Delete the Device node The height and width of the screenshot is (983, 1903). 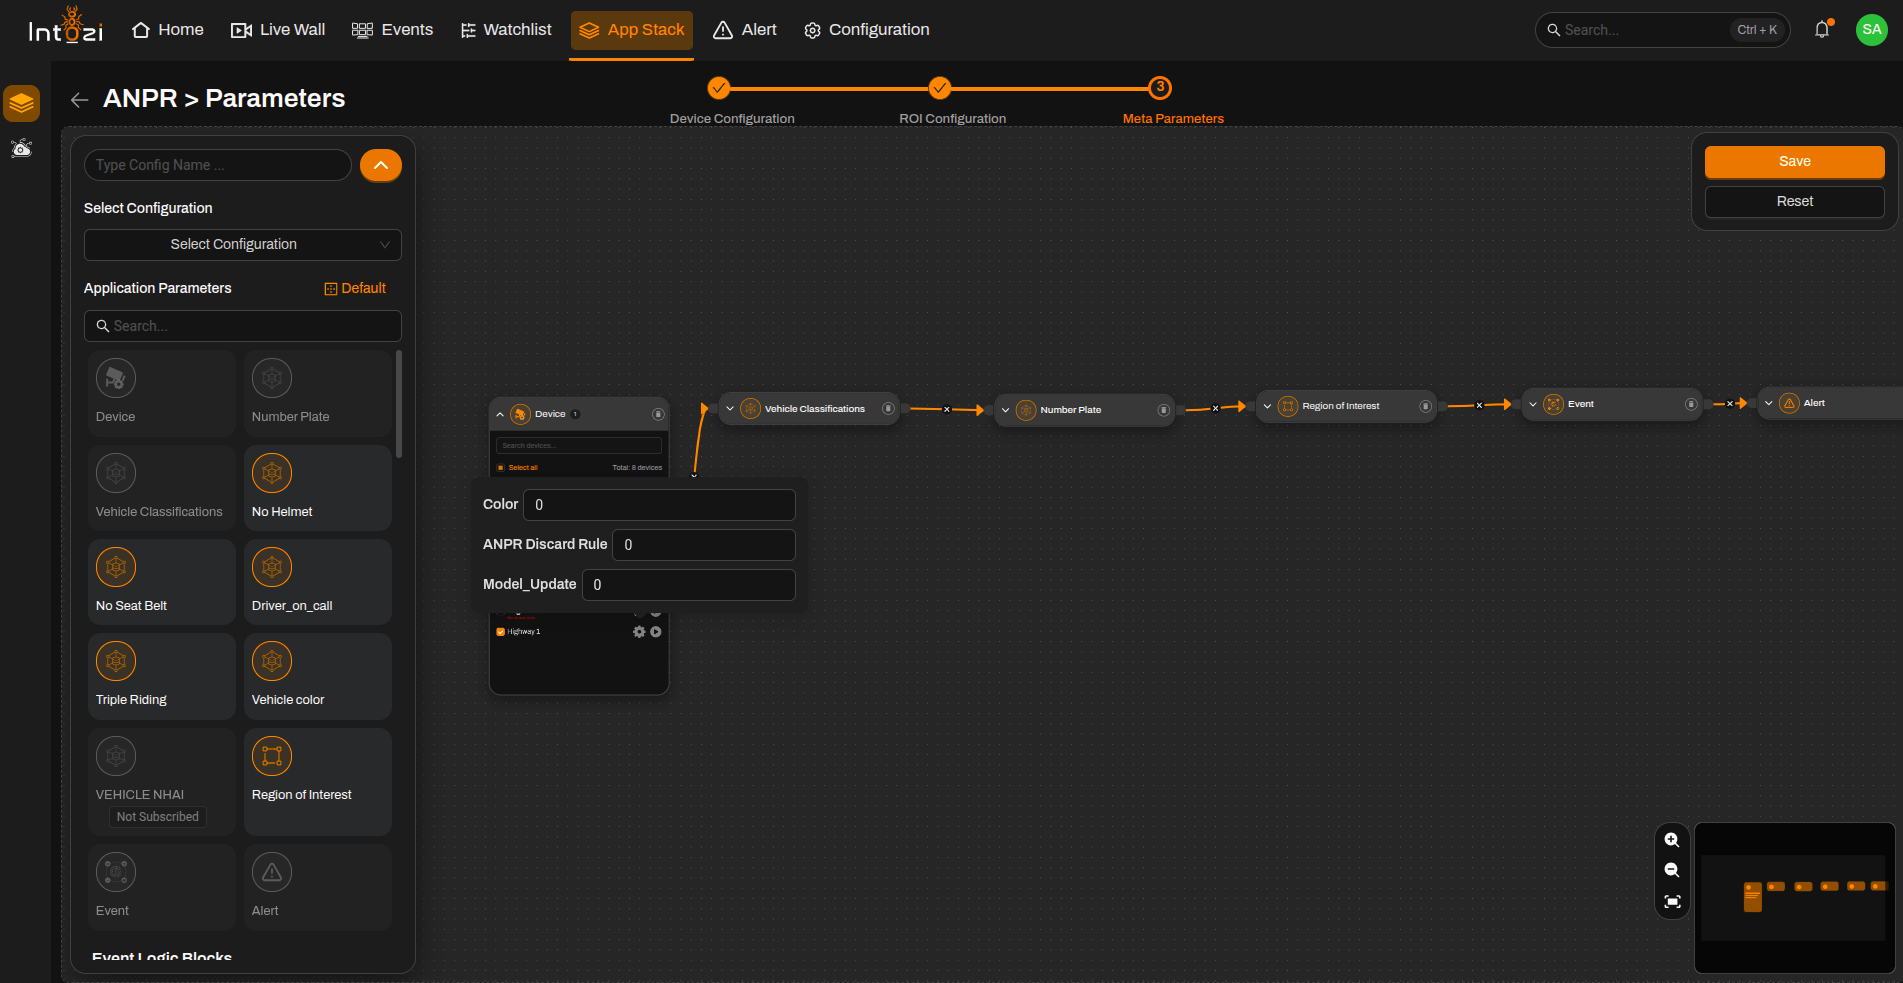click(658, 414)
